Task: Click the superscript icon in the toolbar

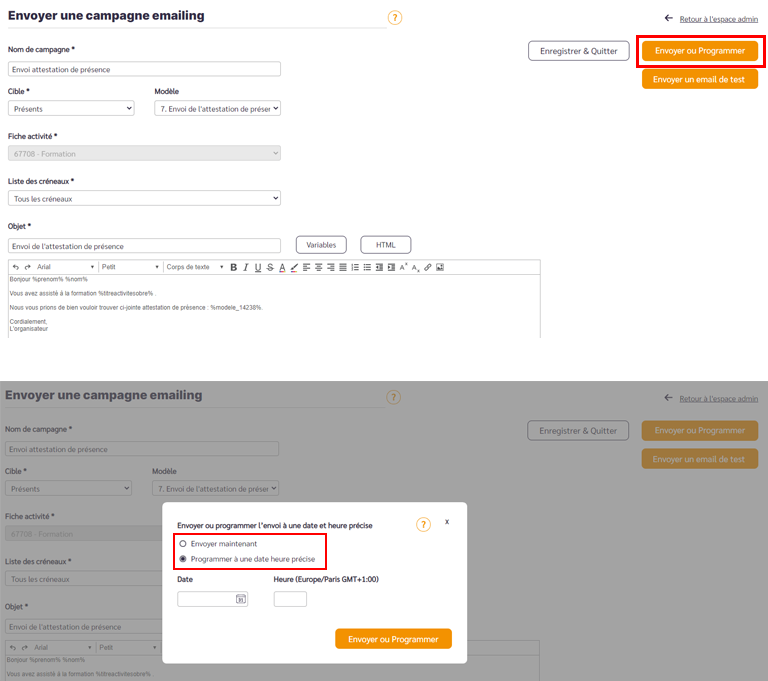Action: click(x=404, y=267)
